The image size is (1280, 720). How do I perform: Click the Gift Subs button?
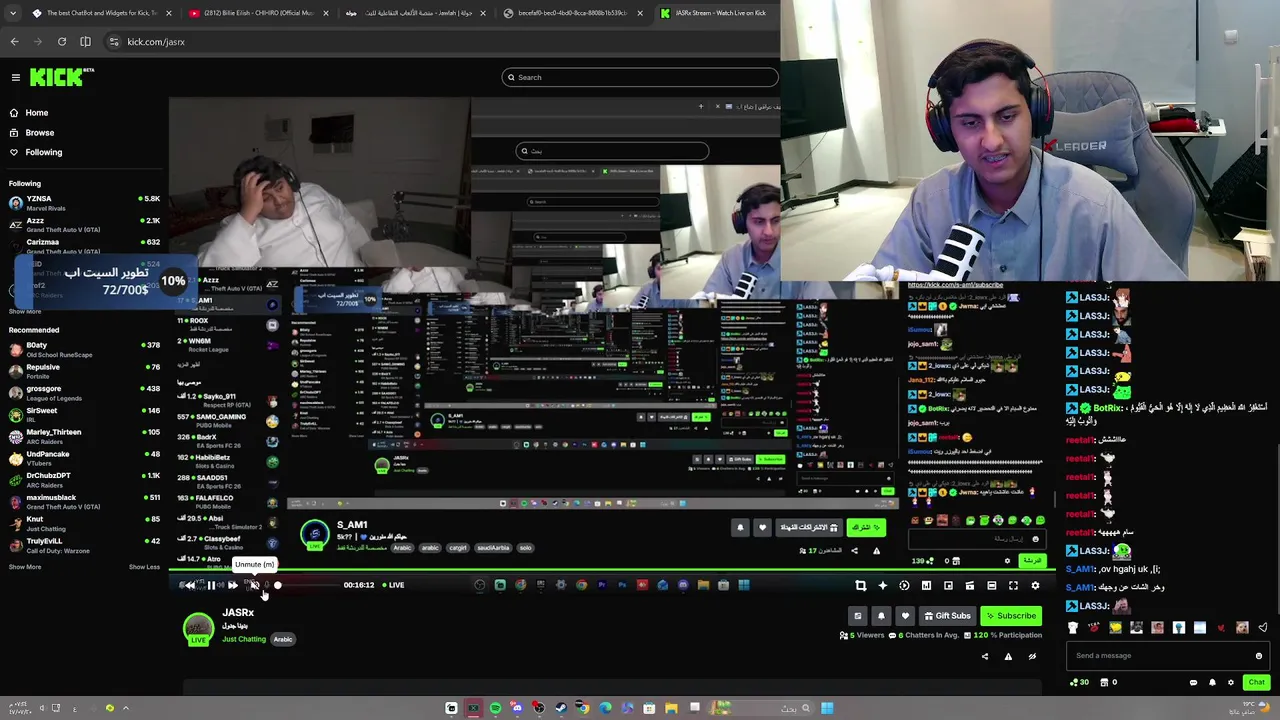[947, 616]
